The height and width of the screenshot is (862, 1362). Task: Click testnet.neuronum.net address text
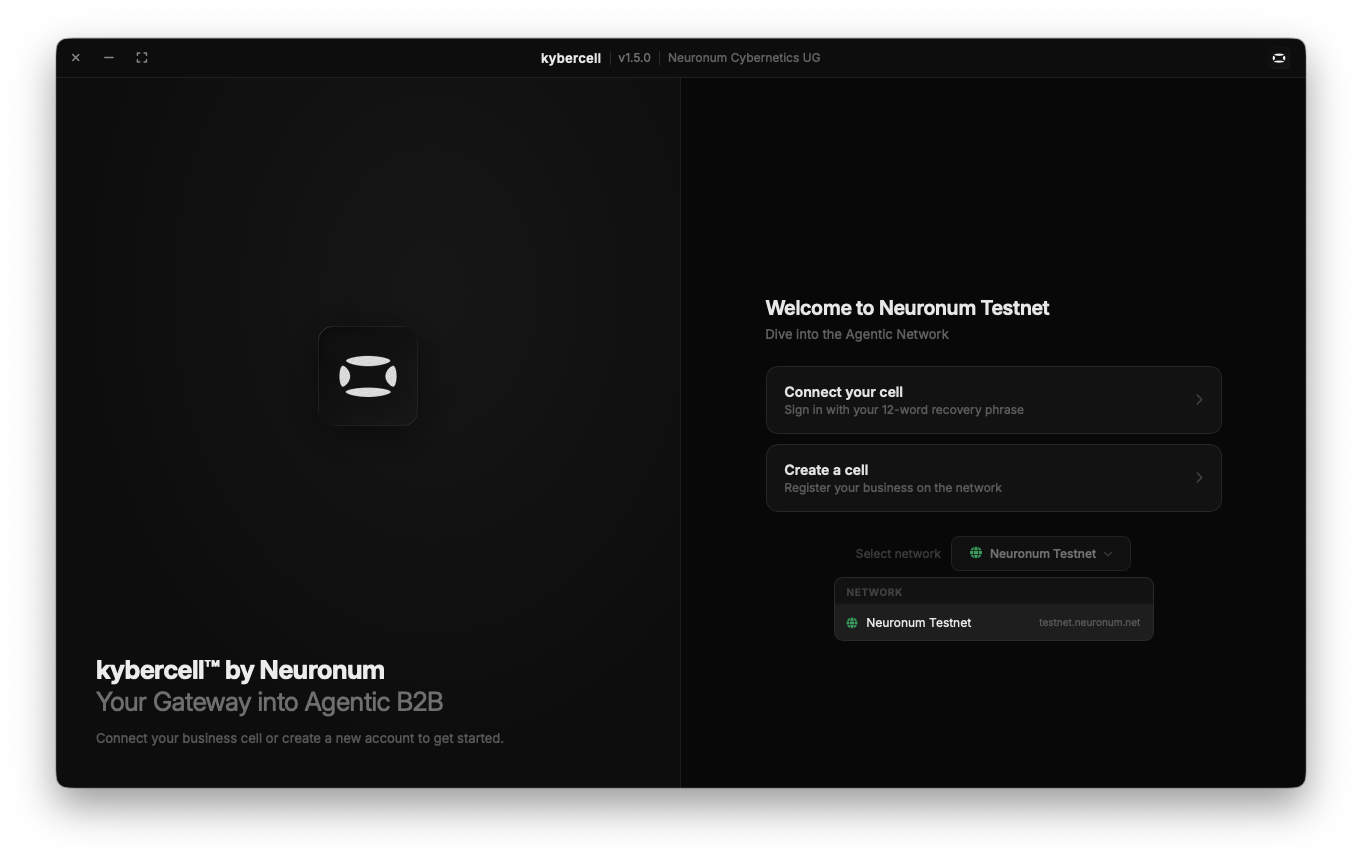[x=1089, y=623]
